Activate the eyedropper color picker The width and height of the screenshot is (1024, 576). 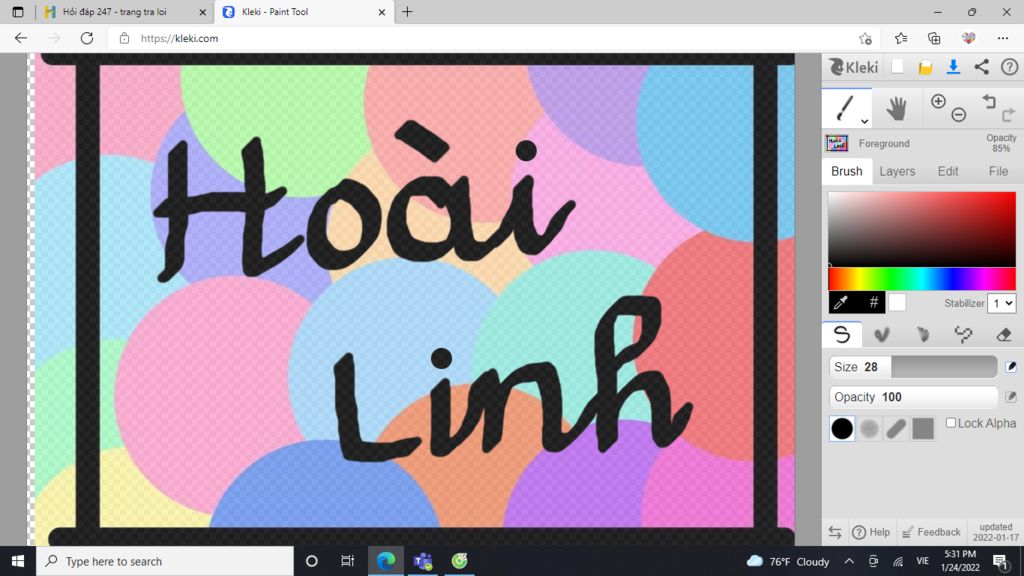[x=841, y=302]
